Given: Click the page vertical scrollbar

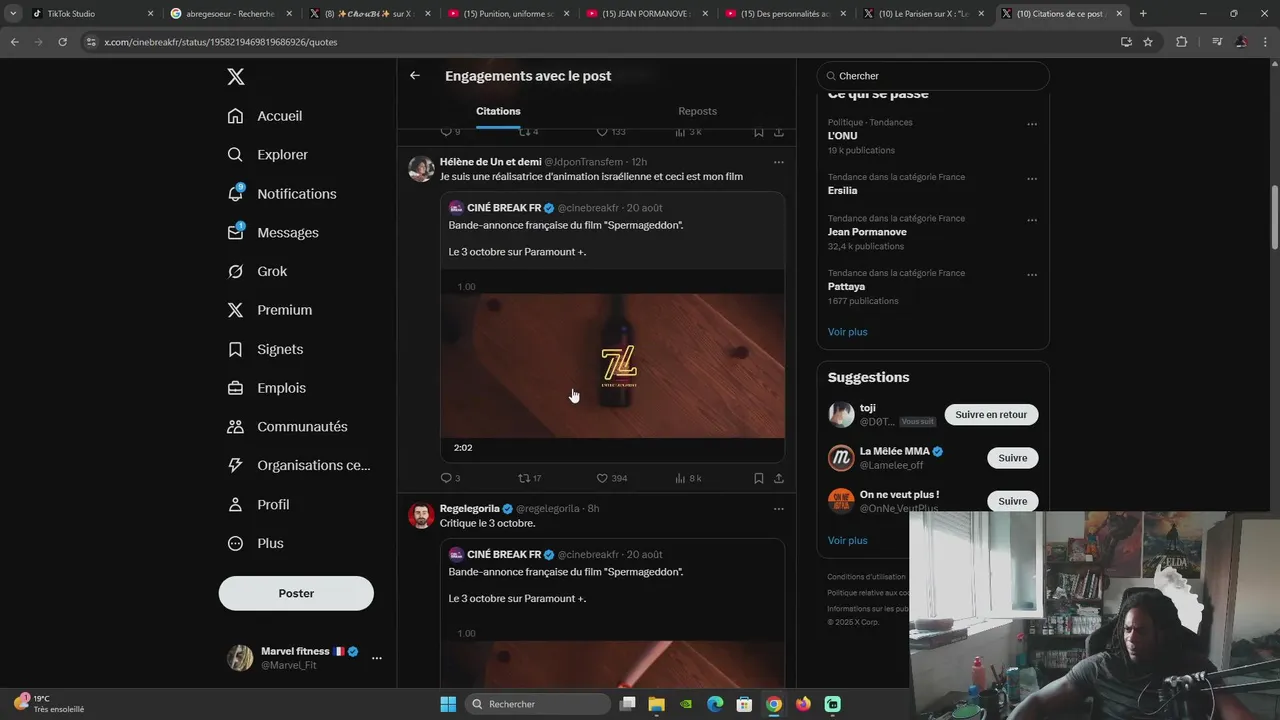Looking at the screenshot, I should [1274, 218].
